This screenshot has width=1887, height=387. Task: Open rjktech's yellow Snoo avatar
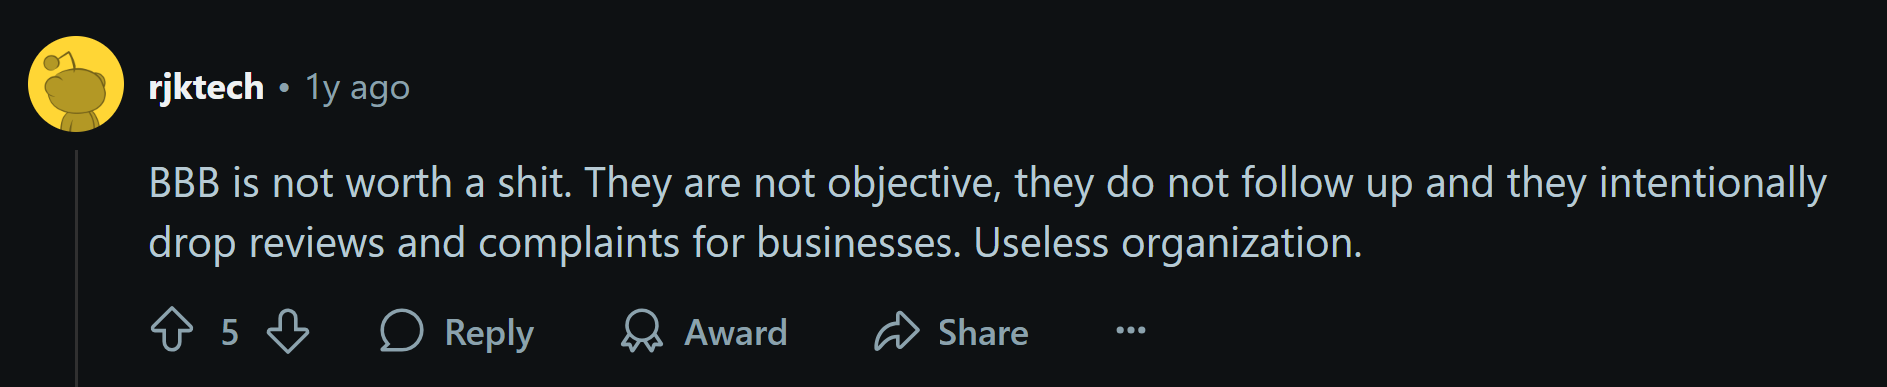pos(76,84)
